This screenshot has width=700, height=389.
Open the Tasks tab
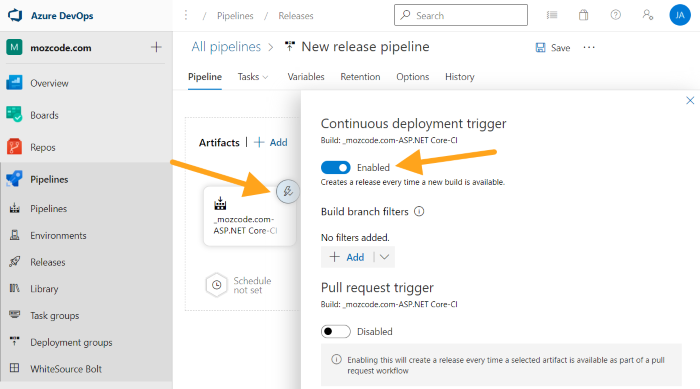tap(248, 77)
